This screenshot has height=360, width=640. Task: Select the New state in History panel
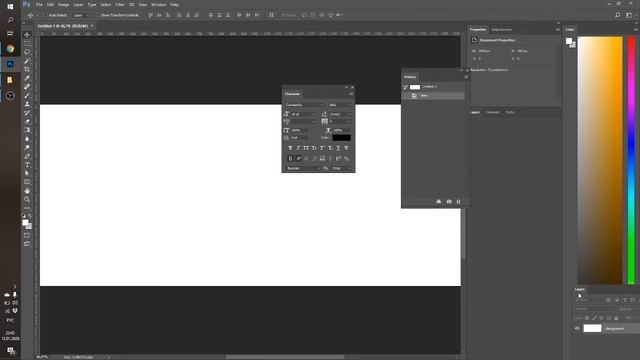[433, 96]
